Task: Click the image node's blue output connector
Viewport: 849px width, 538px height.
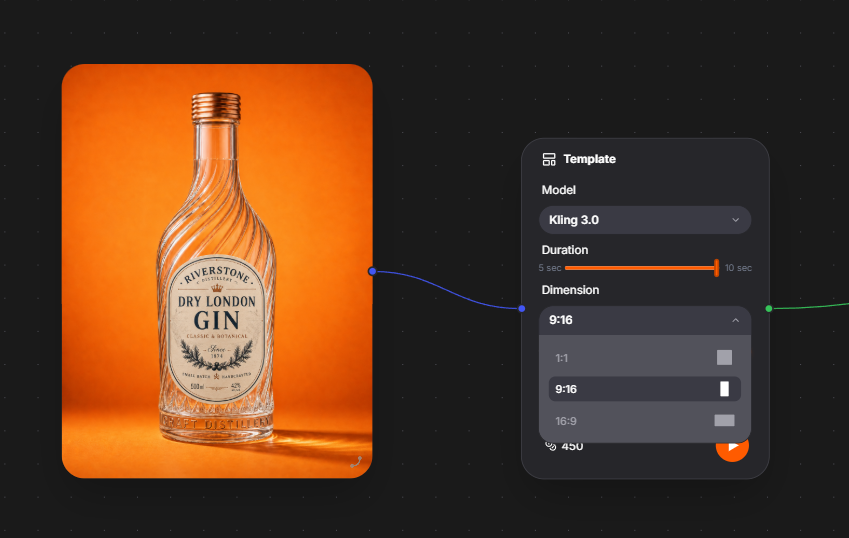Action: [372, 271]
